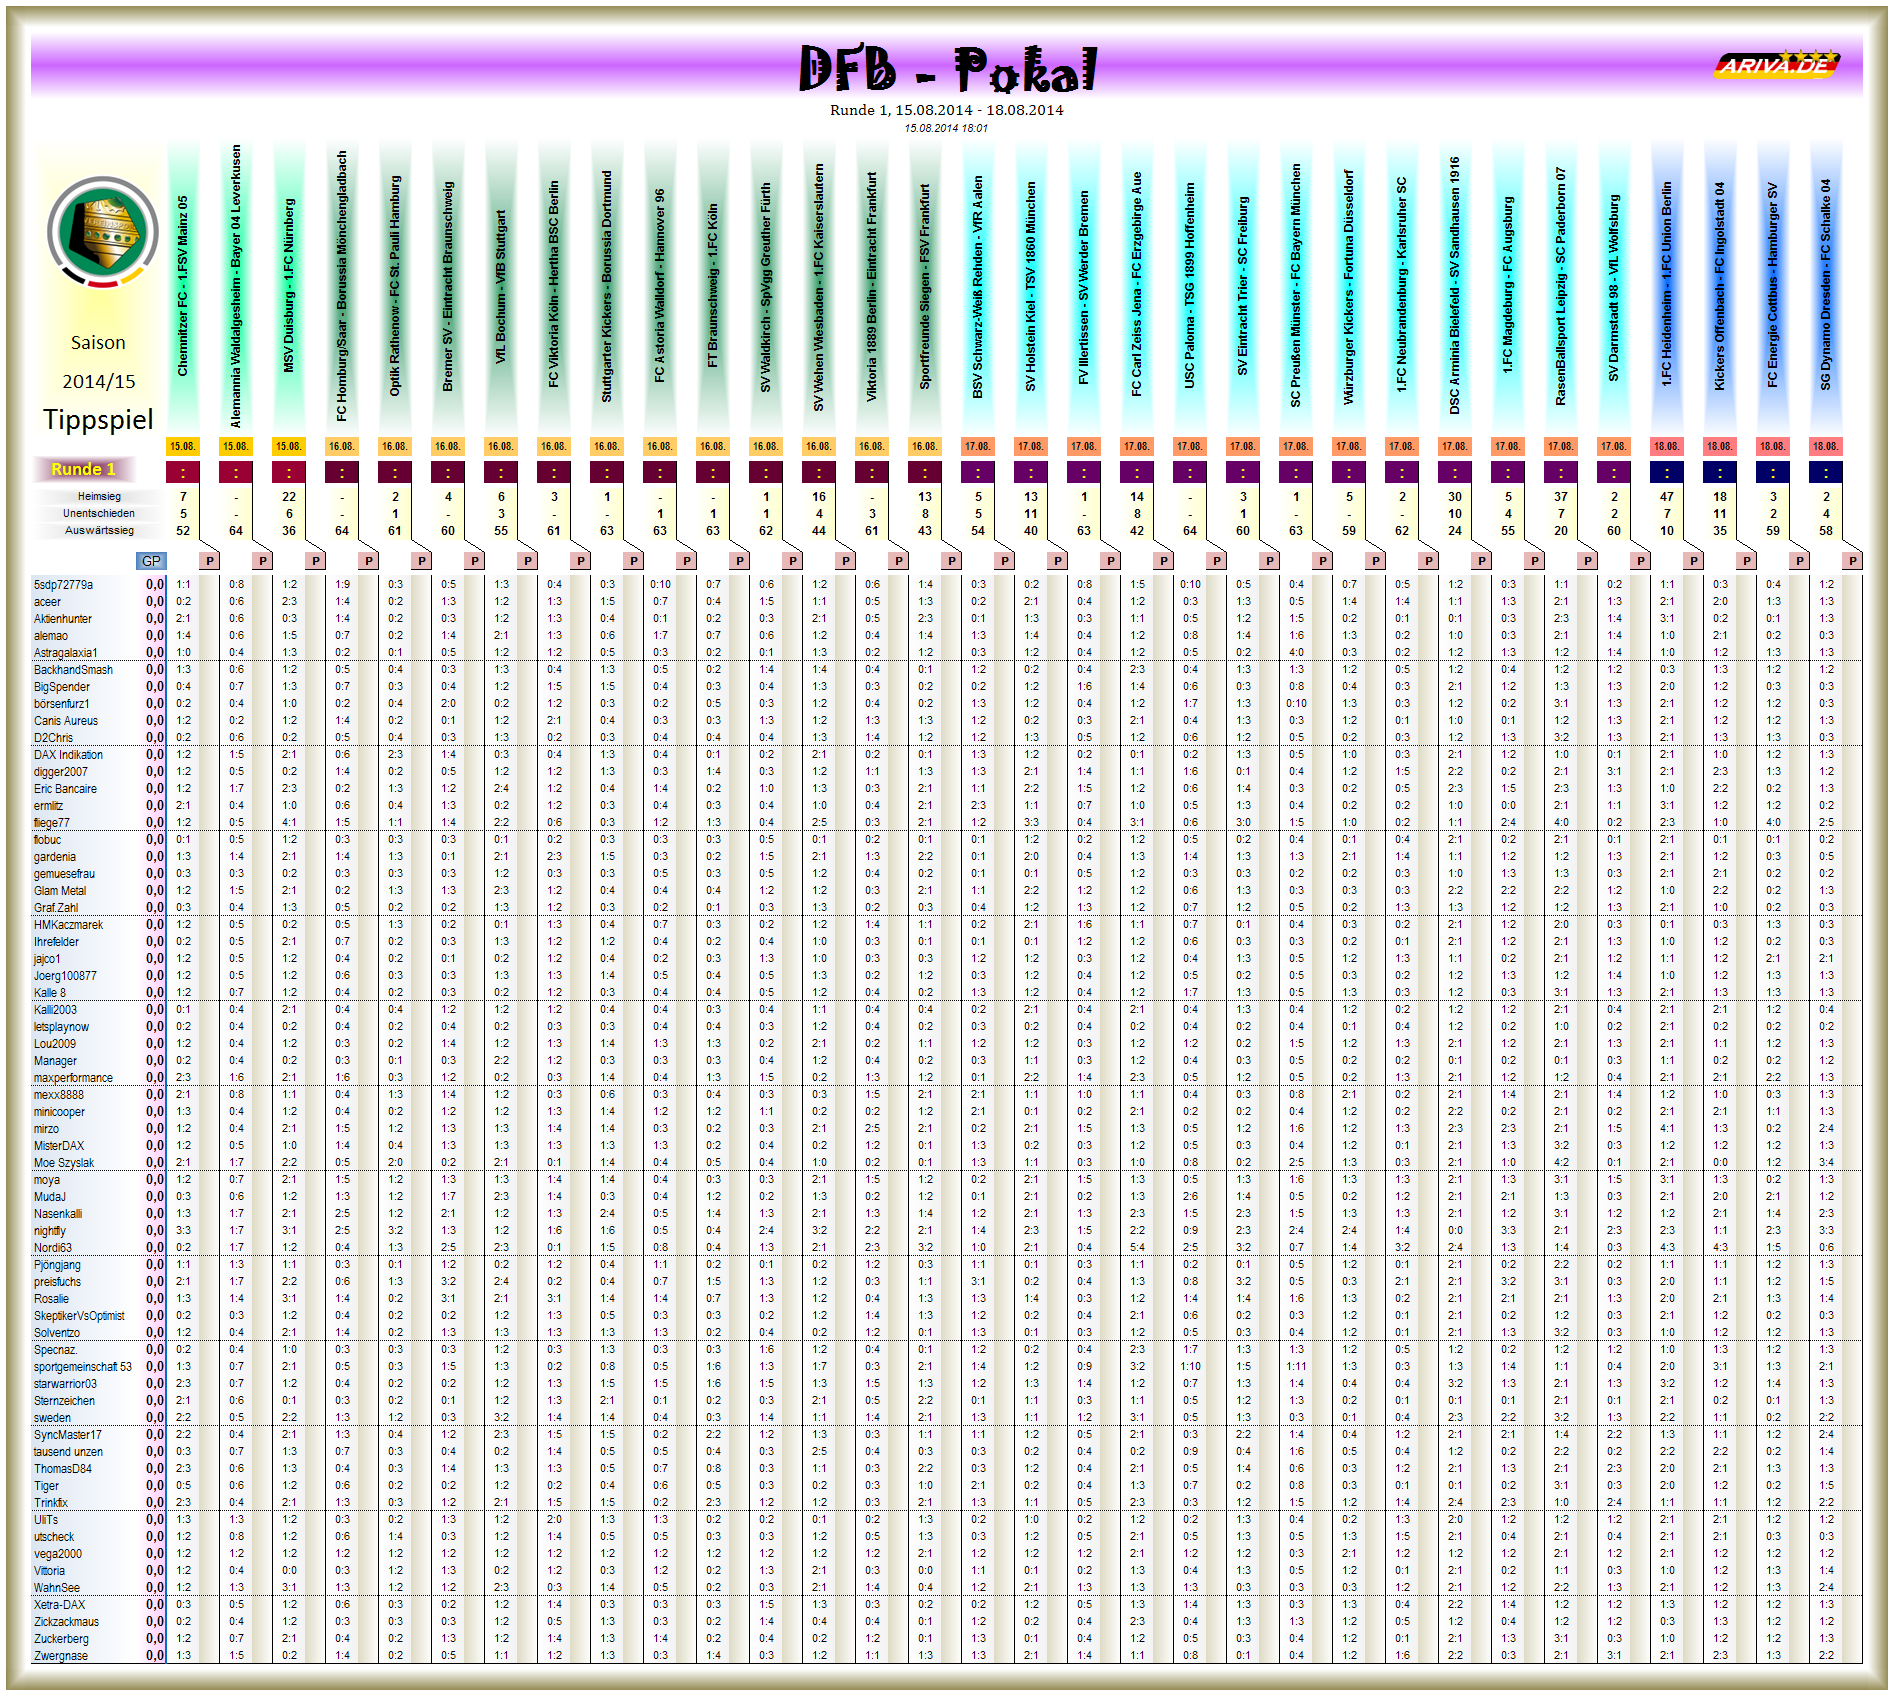Screen dimensions: 1894x1696
Task: Select player row 'vega2000'
Action: tap(946, 1553)
